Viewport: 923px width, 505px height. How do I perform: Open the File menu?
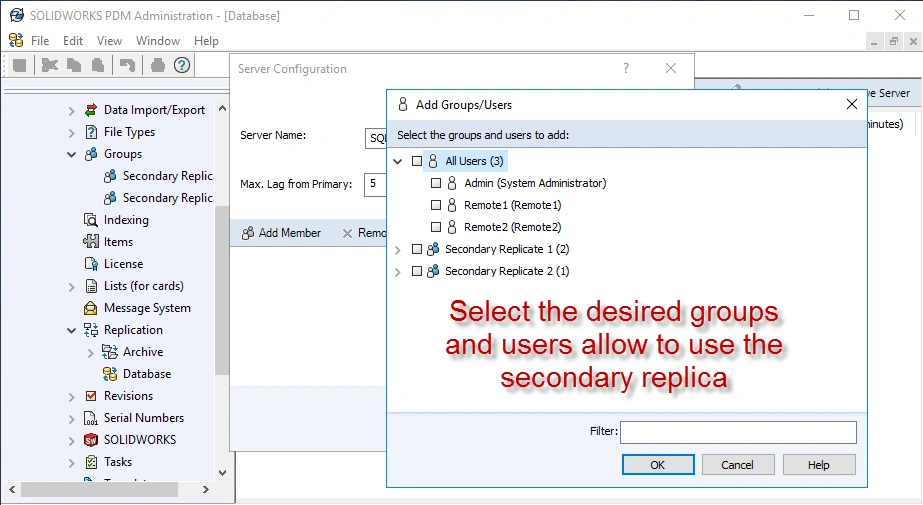click(x=40, y=41)
